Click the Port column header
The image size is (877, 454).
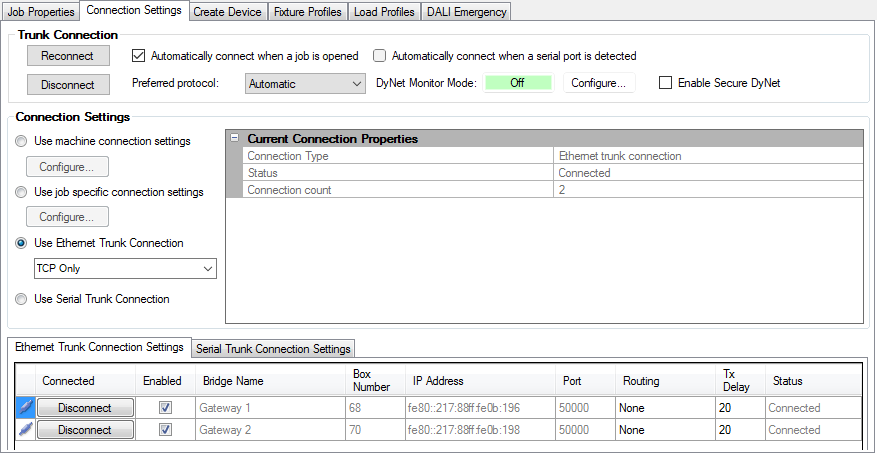585,381
